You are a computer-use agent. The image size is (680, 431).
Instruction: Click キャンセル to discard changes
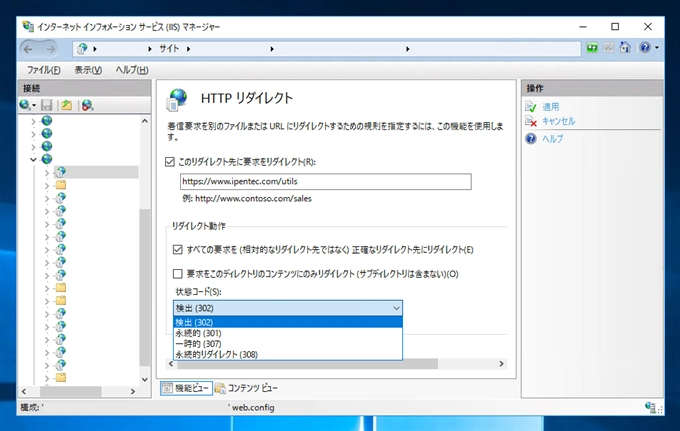click(x=559, y=121)
